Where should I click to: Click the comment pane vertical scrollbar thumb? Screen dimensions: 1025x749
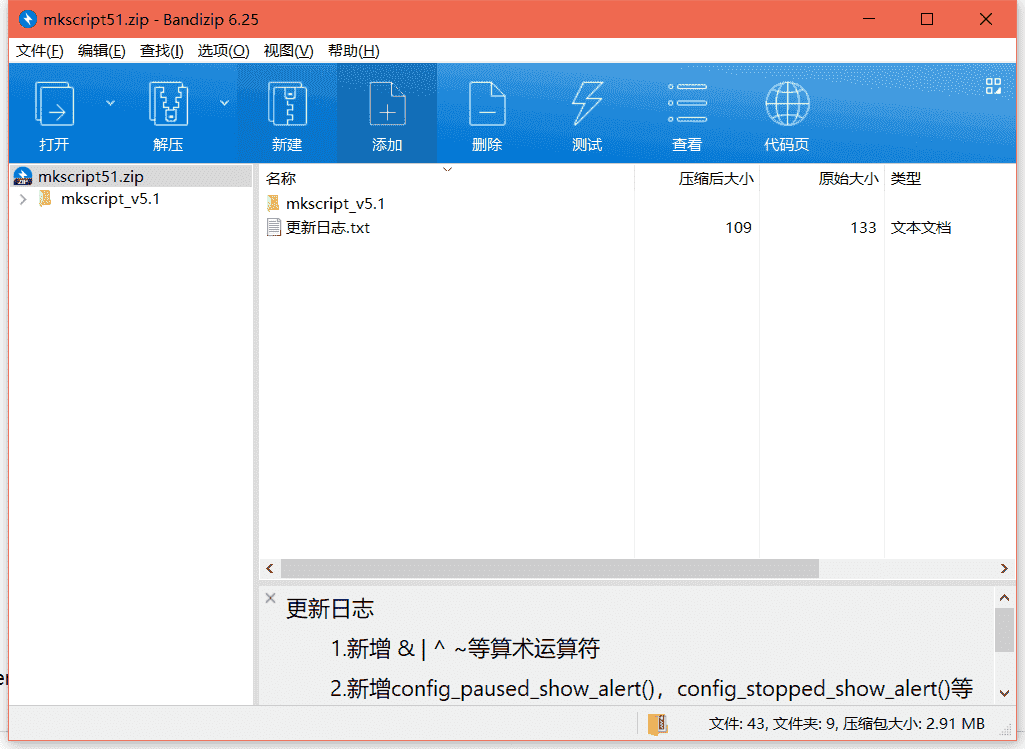pos(1004,629)
